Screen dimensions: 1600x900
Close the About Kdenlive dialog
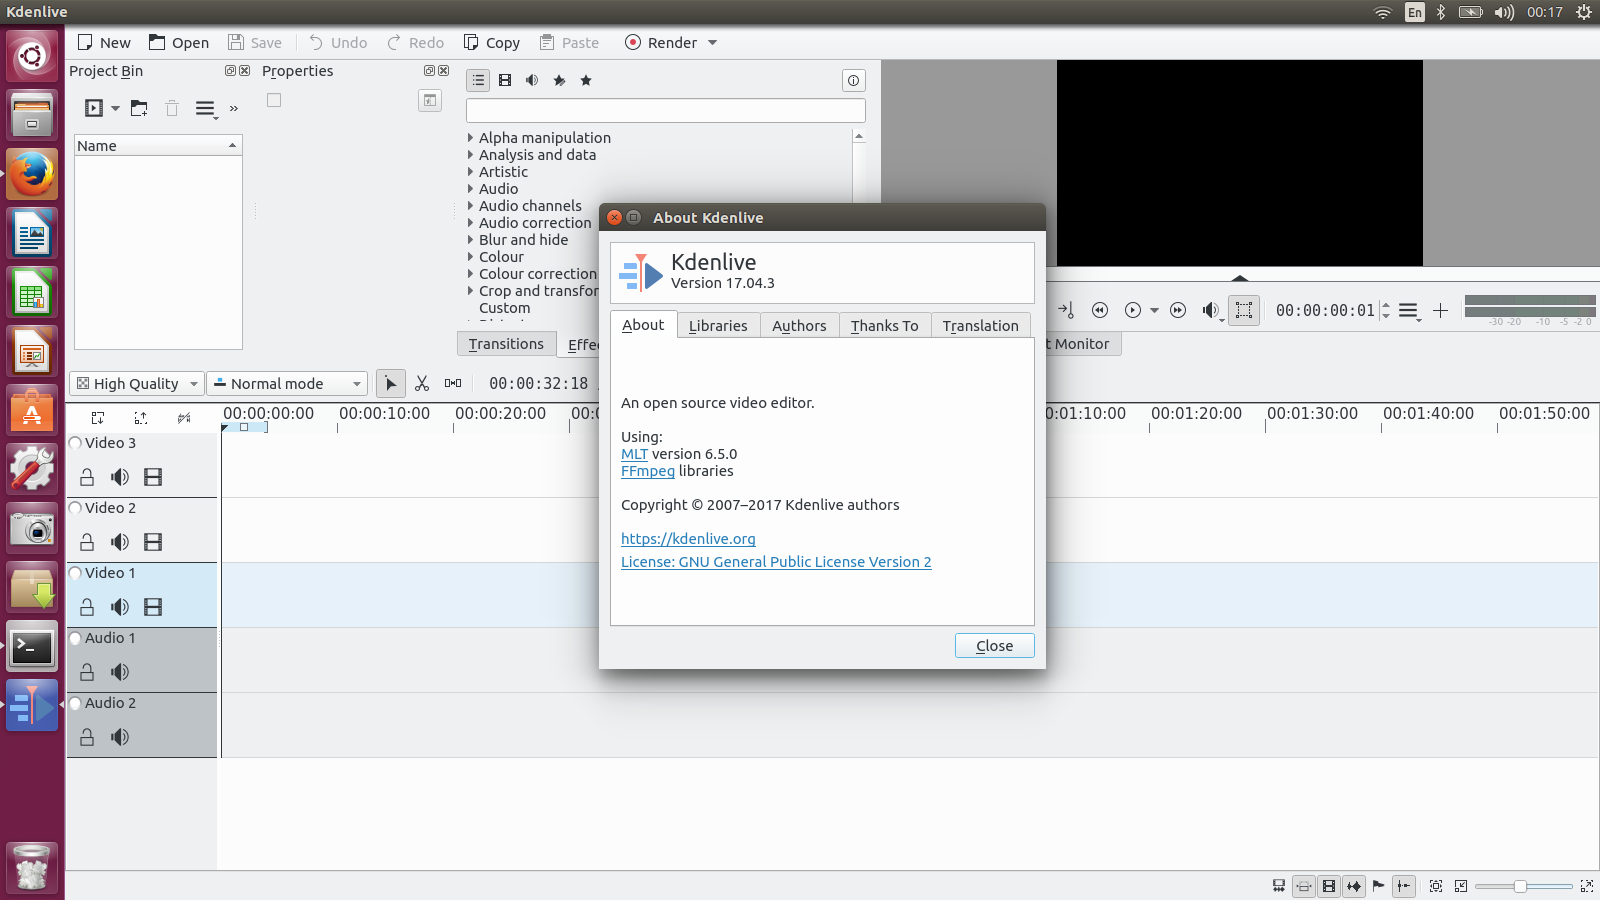(x=994, y=646)
